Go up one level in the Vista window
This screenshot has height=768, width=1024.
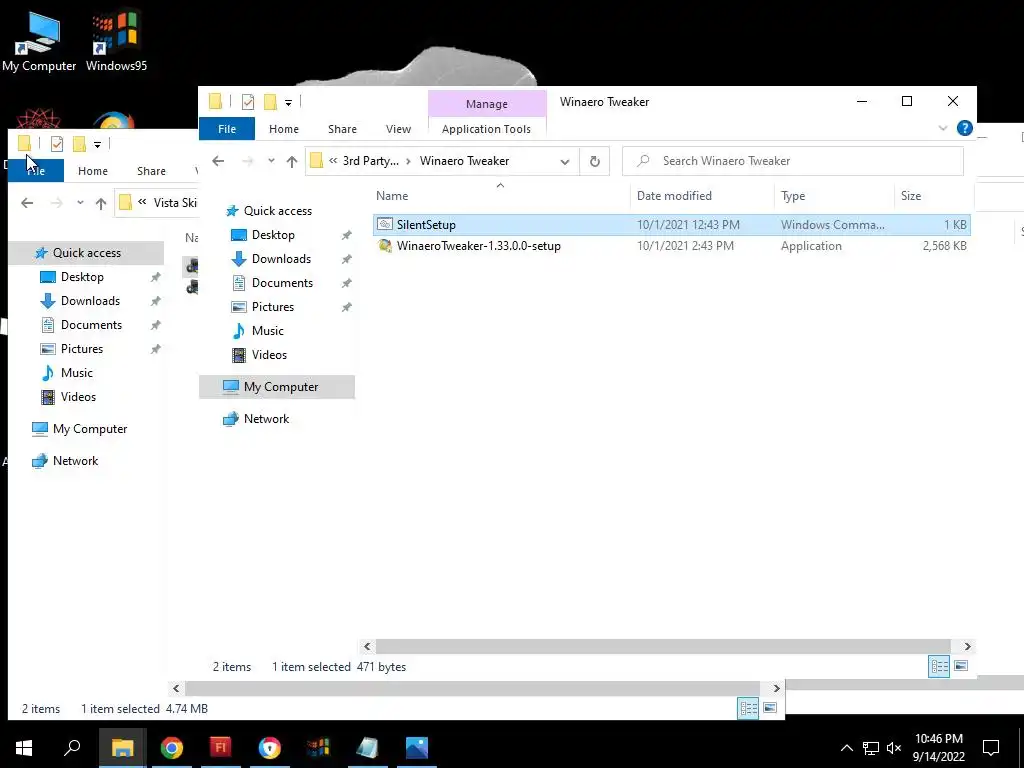tap(101, 203)
